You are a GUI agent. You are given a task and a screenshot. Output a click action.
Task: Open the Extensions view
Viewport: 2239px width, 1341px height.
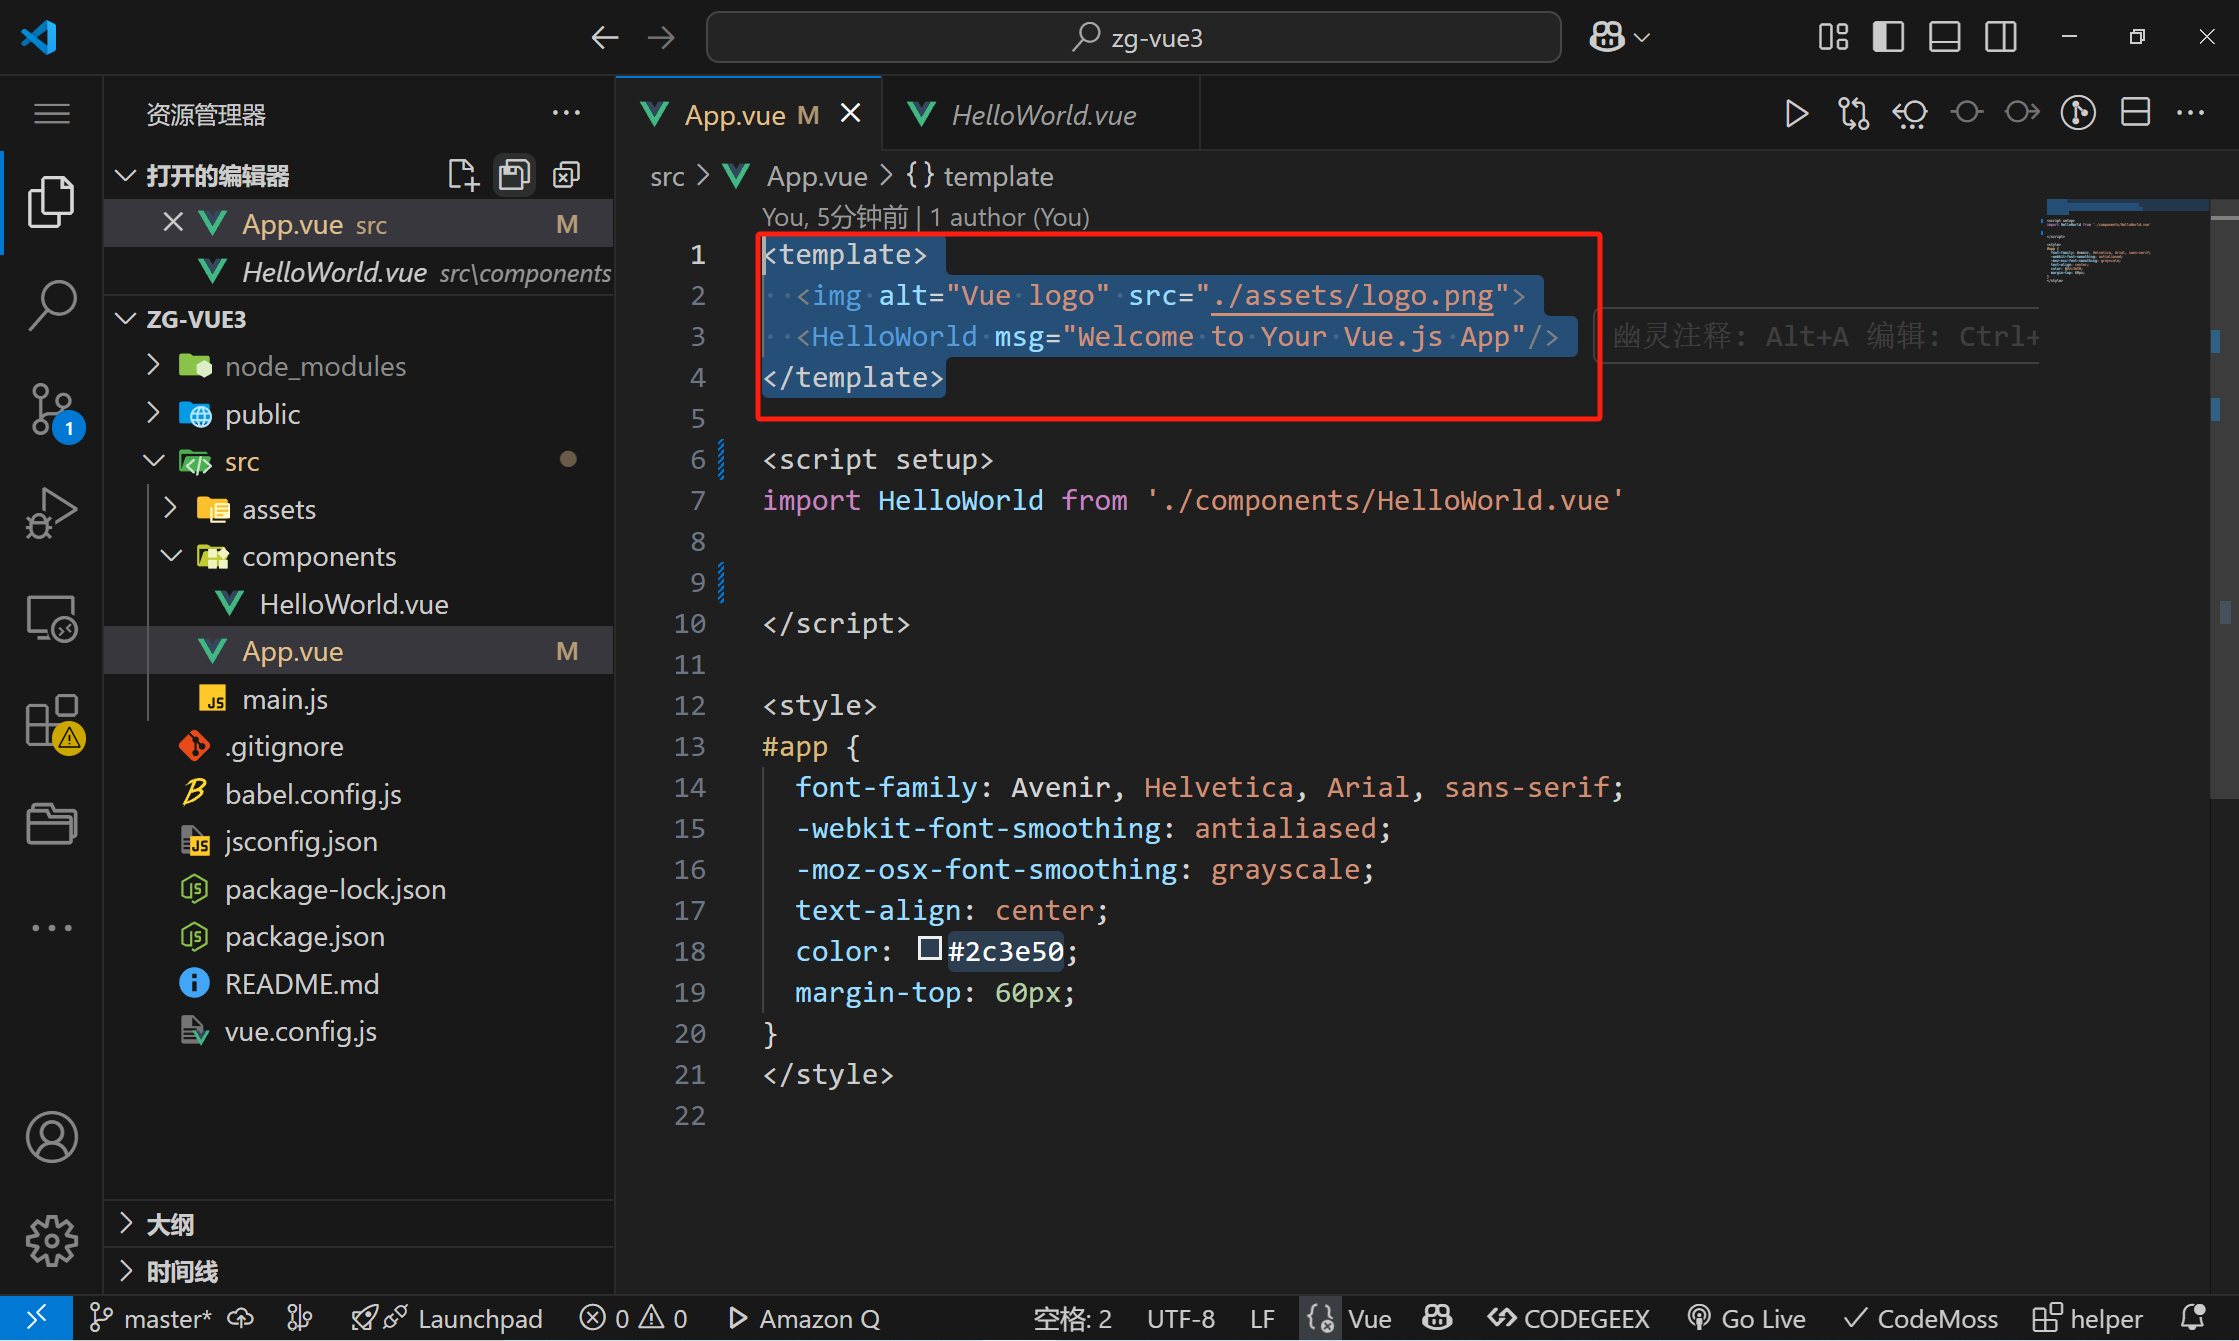click(x=51, y=721)
